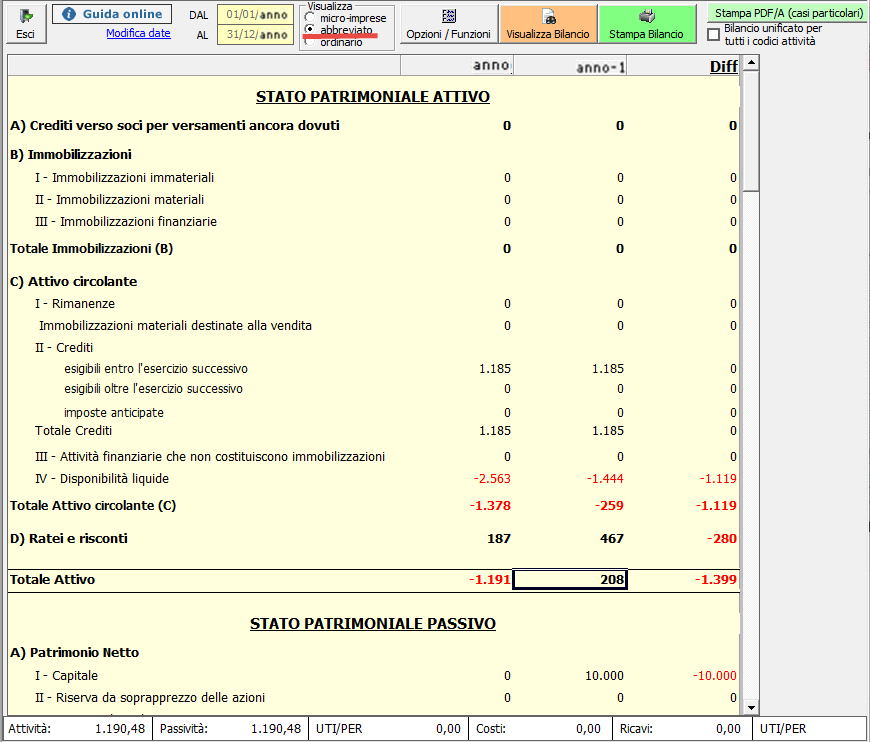The image size is (870, 742).
Task: Select esigibili entro l'esercizio successivo row
Action: [373, 369]
